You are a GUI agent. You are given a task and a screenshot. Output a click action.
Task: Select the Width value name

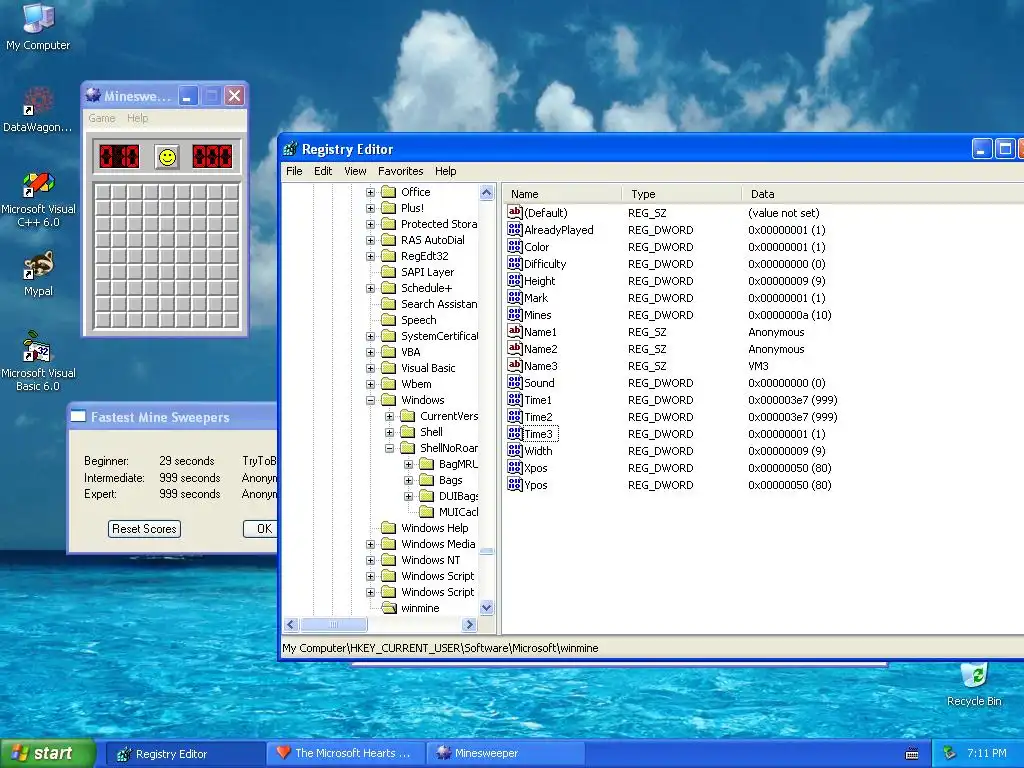click(538, 451)
